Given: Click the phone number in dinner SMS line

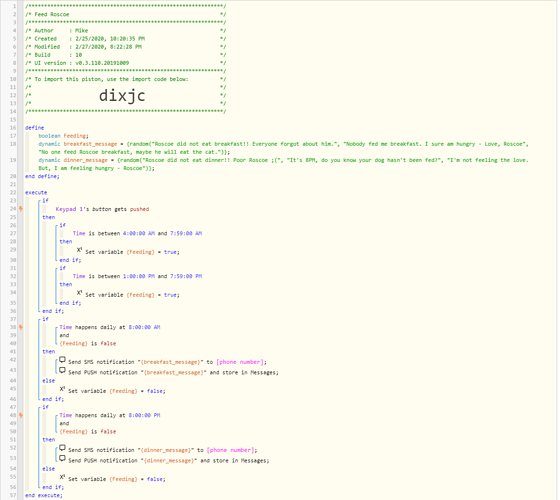Looking at the screenshot, I should click(x=230, y=450).
